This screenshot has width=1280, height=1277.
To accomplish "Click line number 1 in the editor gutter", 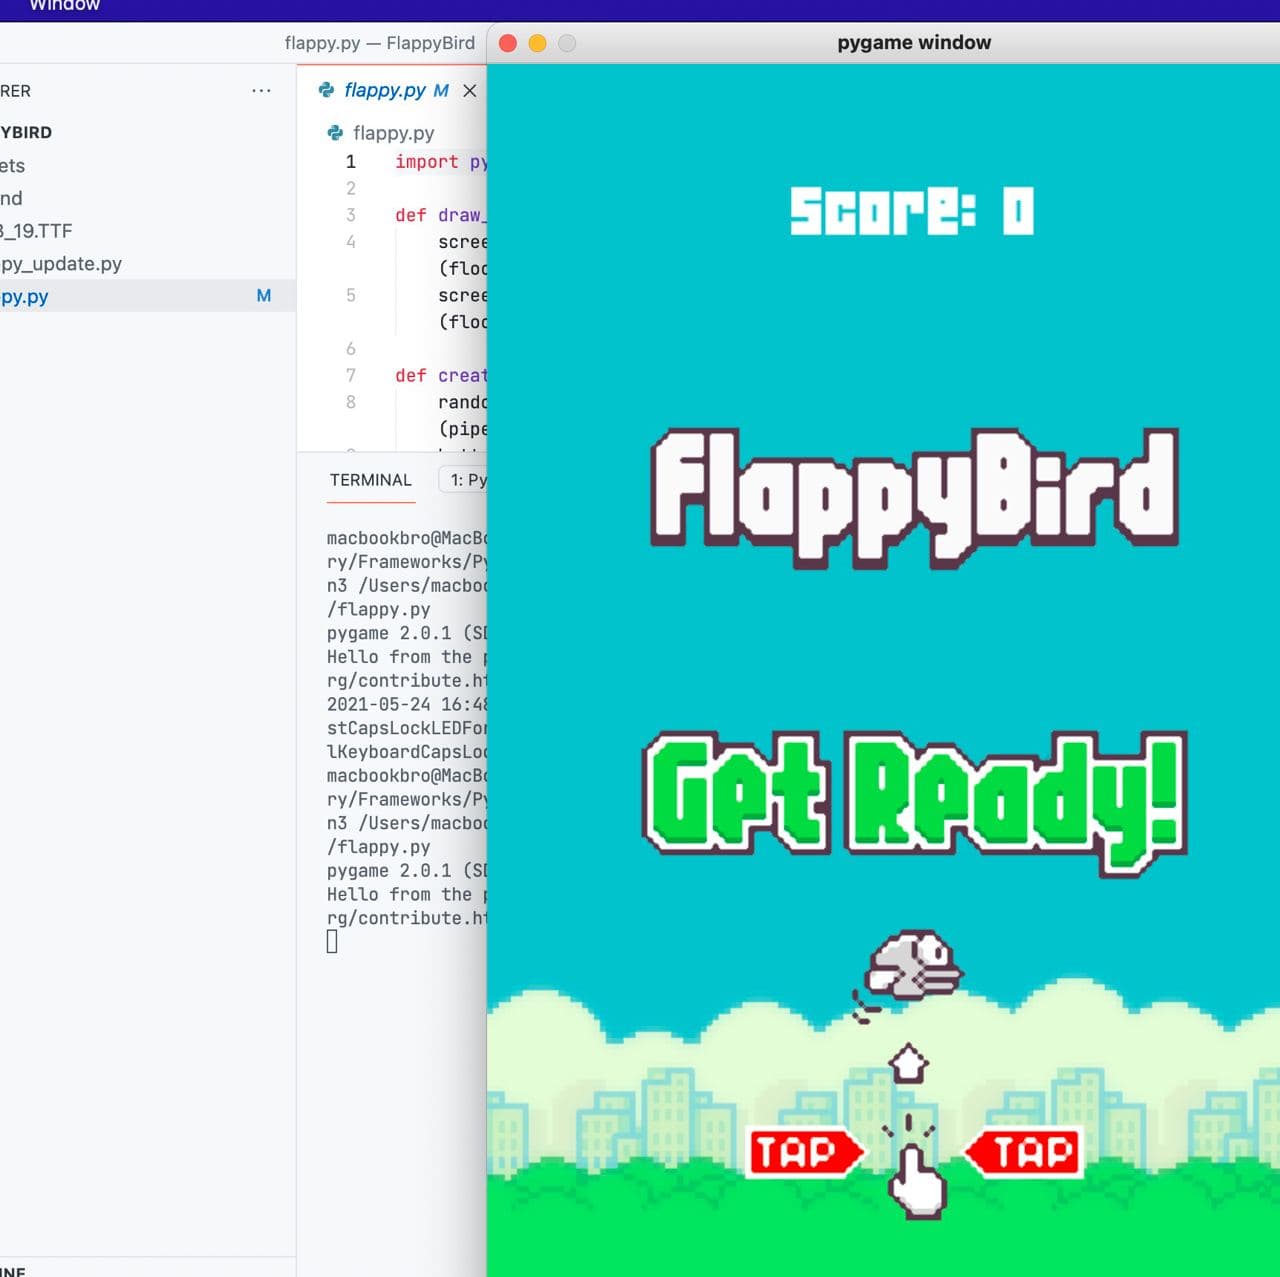I will 350,162.
